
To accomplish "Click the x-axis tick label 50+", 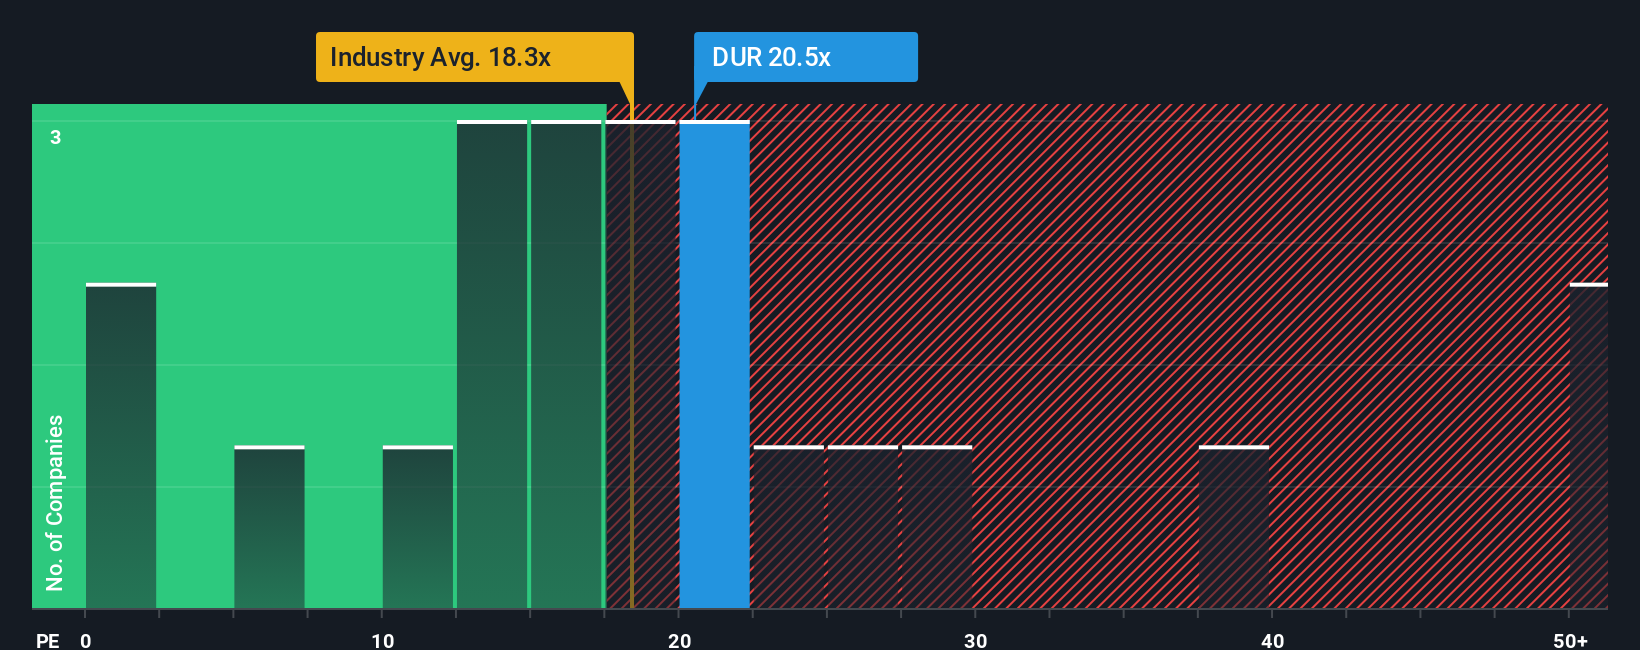I will pyautogui.click(x=1571, y=641).
